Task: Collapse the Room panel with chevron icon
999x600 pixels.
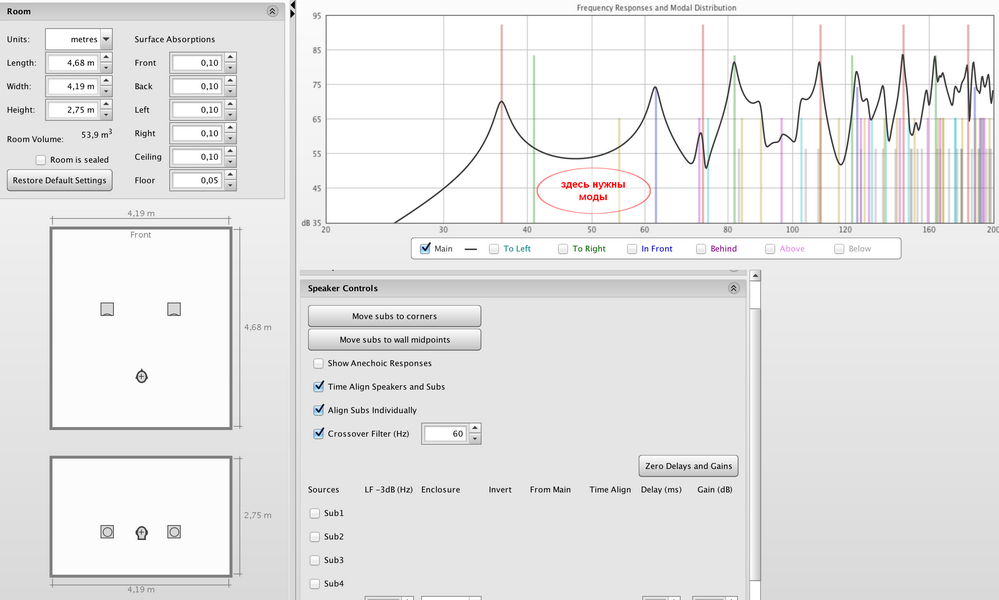Action: tap(273, 12)
